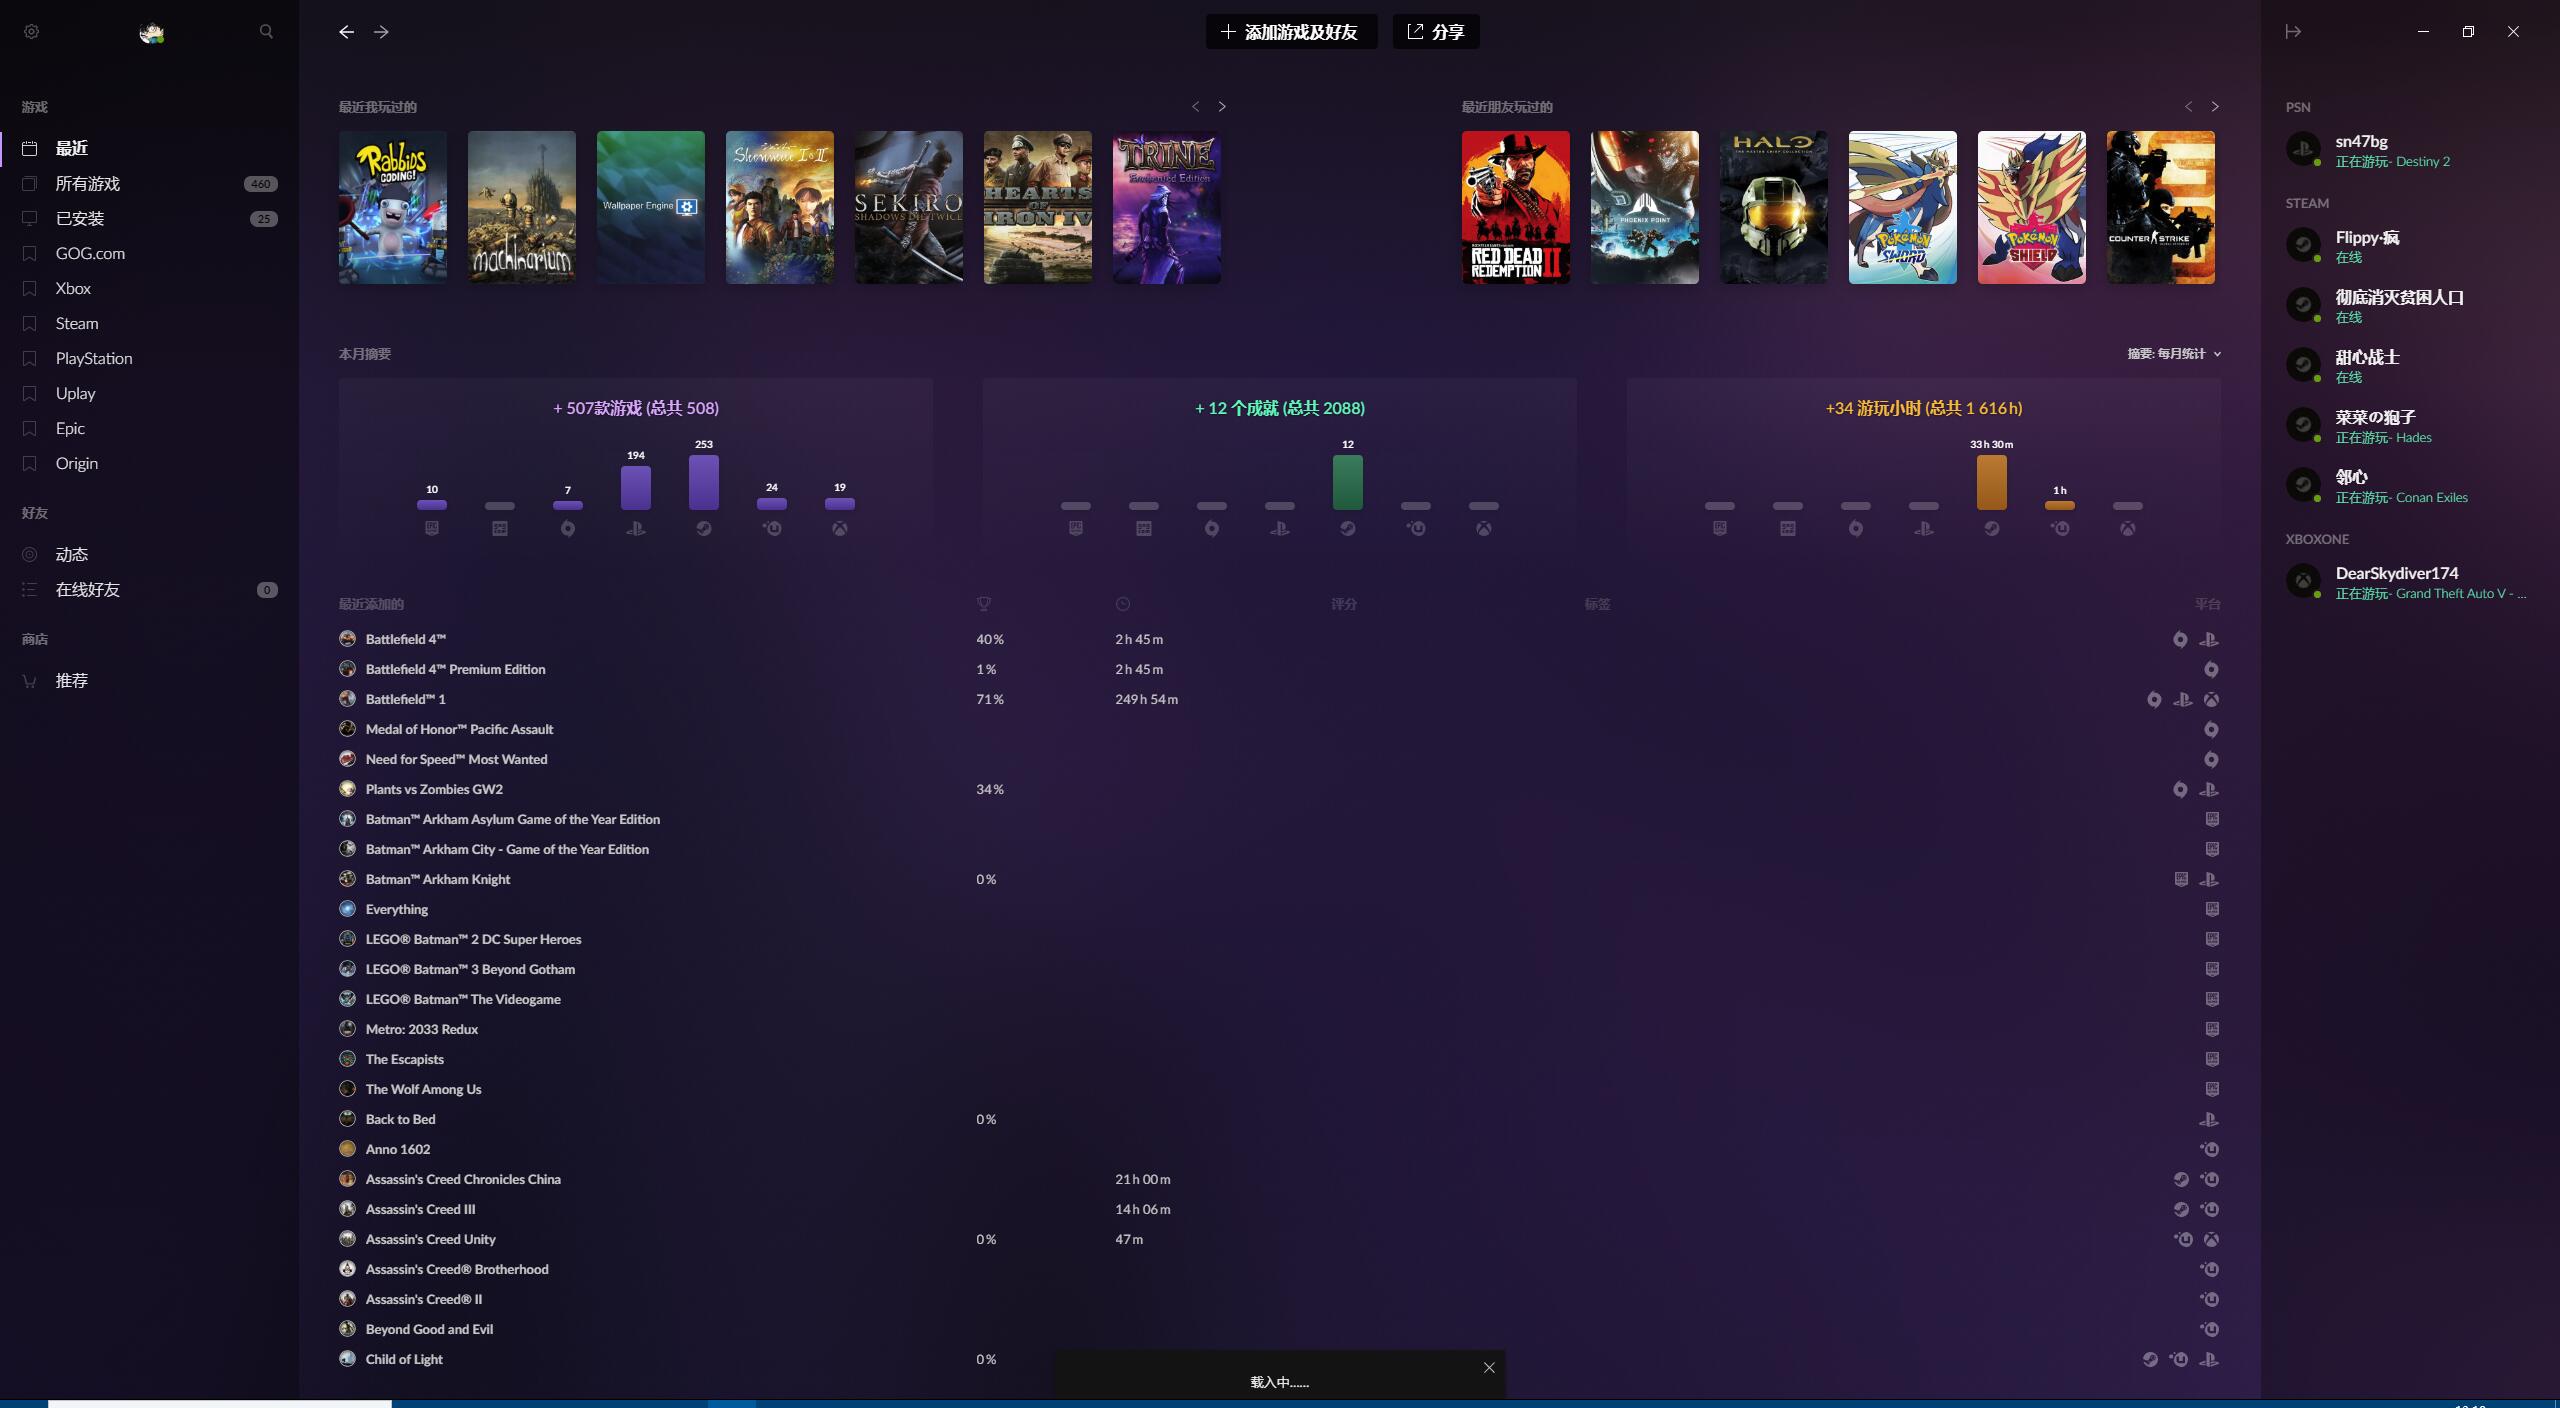Open the 摘要: 每月统计 dropdown

[x=2174, y=354]
